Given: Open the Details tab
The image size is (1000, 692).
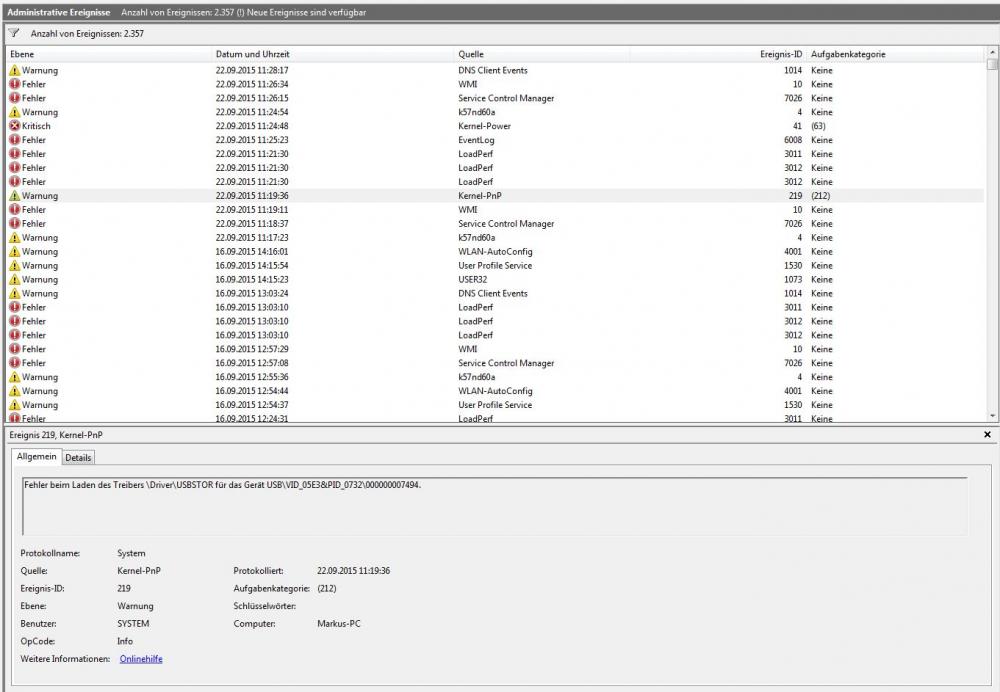Looking at the screenshot, I should click(x=79, y=457).
